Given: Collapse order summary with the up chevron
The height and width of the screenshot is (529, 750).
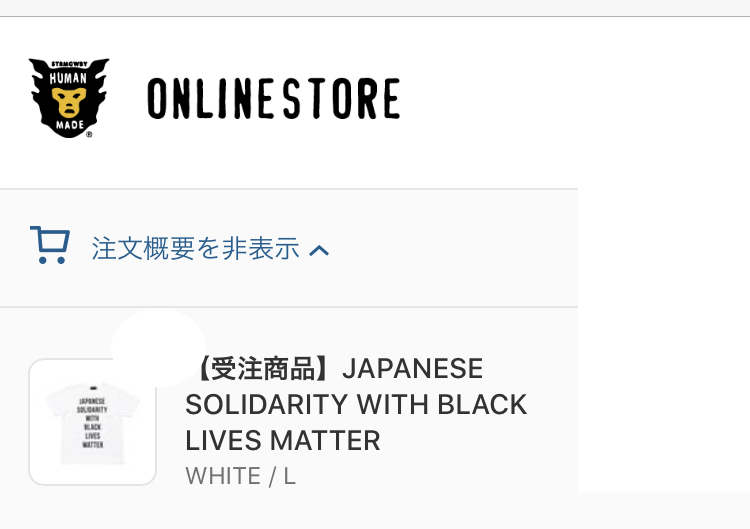Looking at the screenshot, I should [x=319, y=250].
